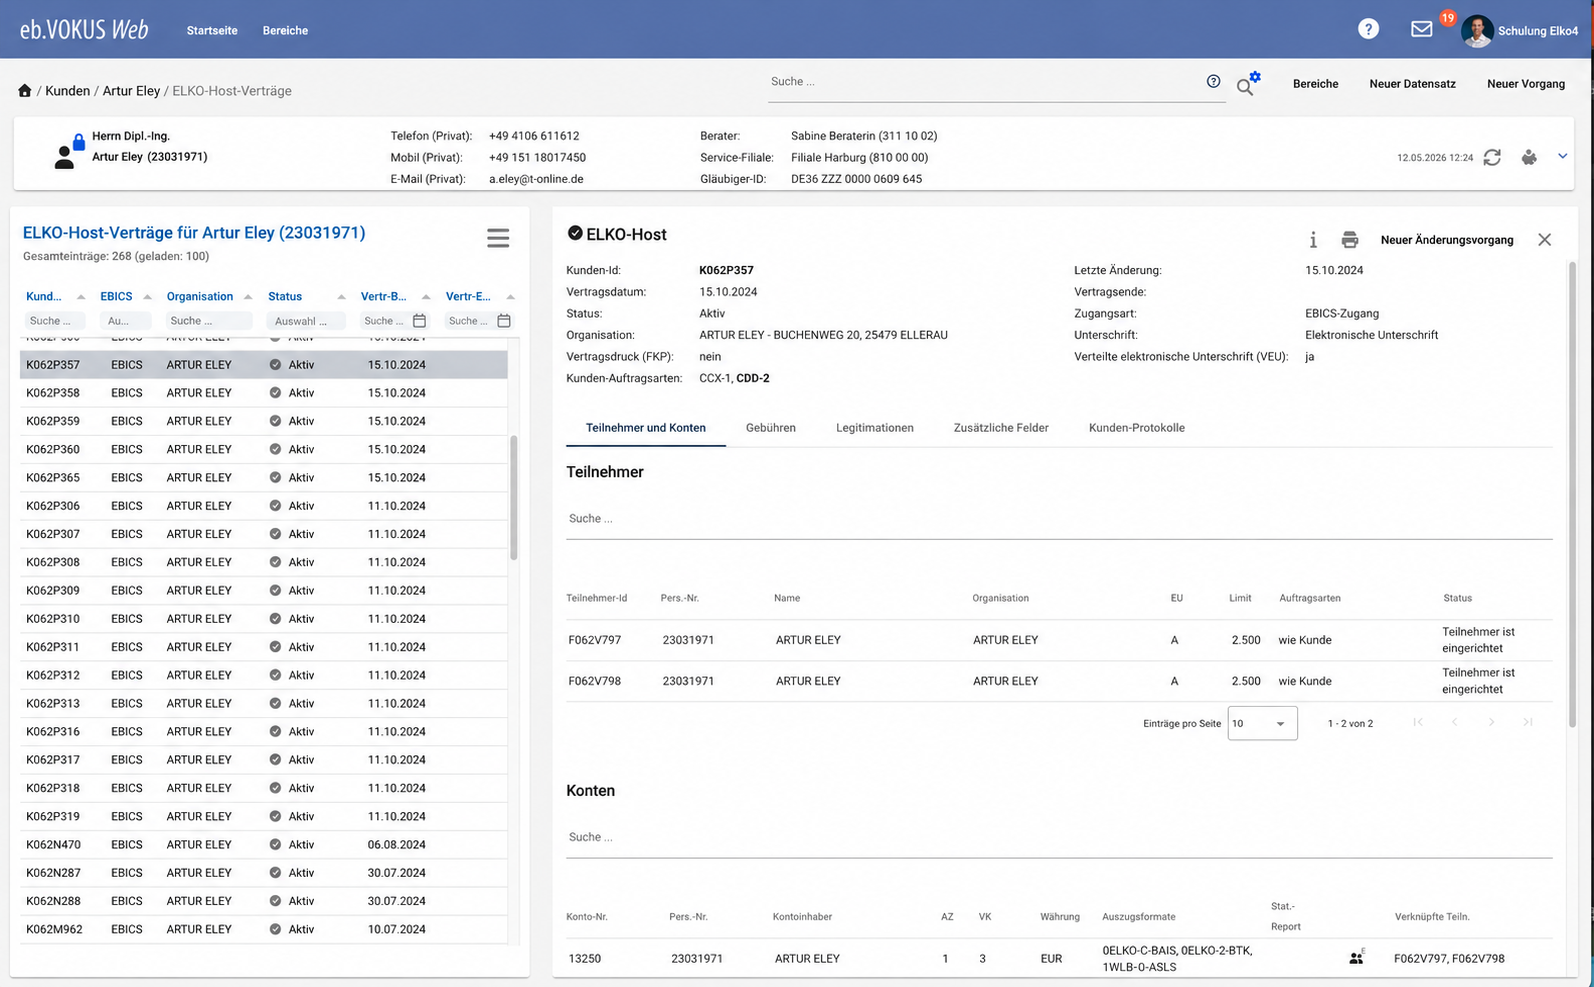Switch to Zusätzliche Felder tab
Viewport: 1594px width, 987px height.
point(1001,428)
